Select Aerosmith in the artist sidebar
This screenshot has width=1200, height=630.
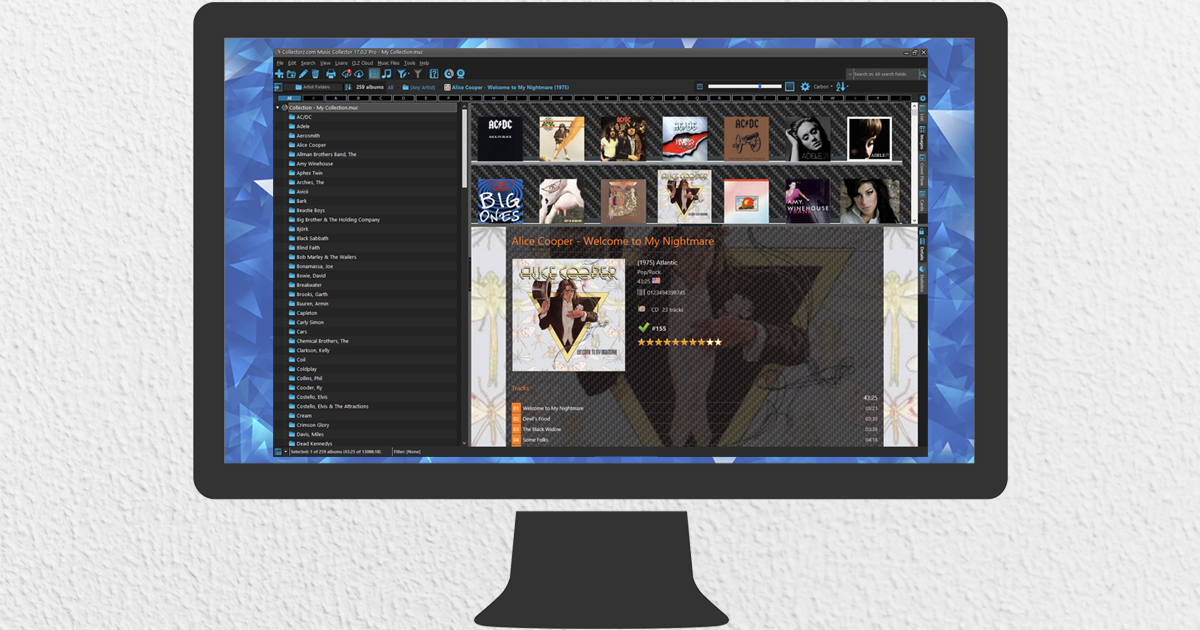click(310, 135)
